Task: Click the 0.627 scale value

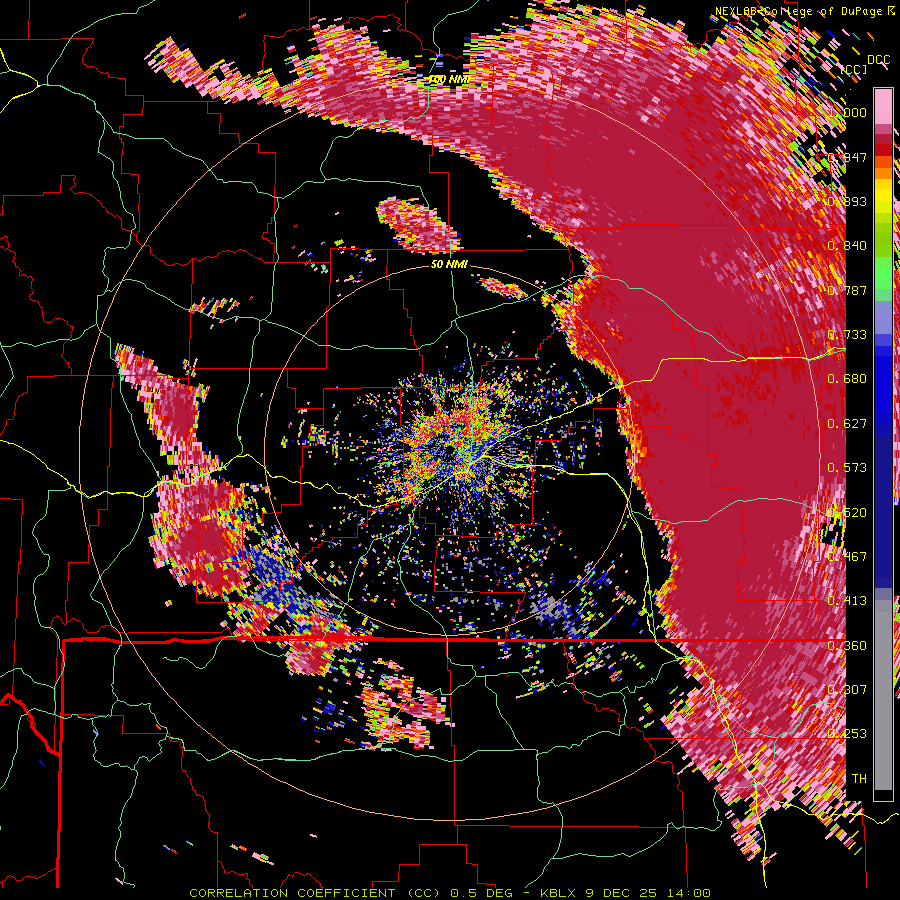Action: point(847,424)
